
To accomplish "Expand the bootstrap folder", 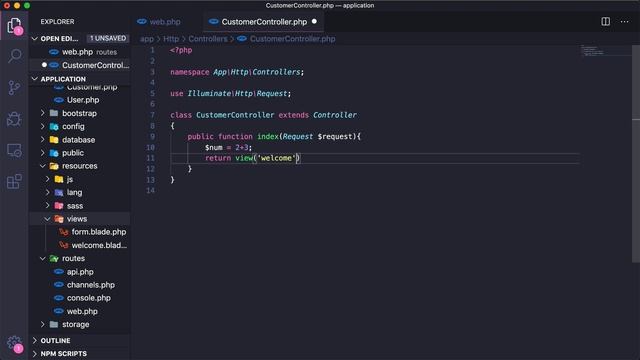I will (42, 113).
